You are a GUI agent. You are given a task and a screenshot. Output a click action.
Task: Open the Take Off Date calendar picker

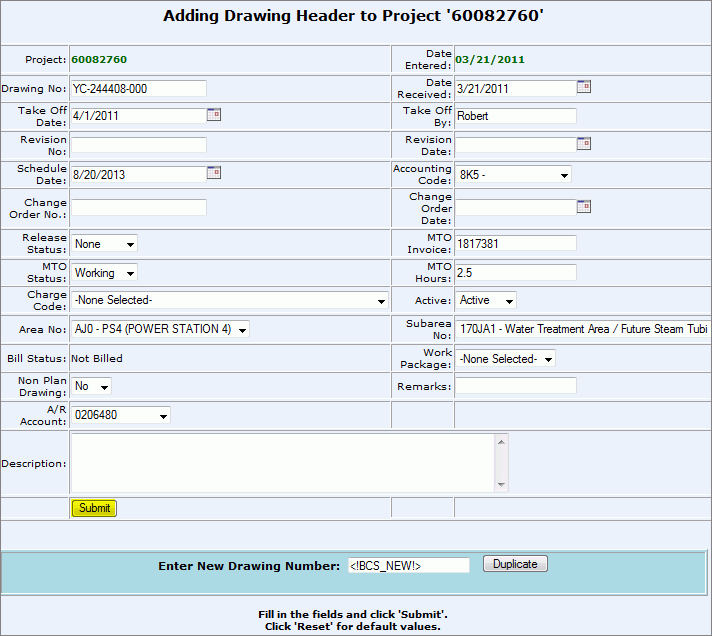213,115
